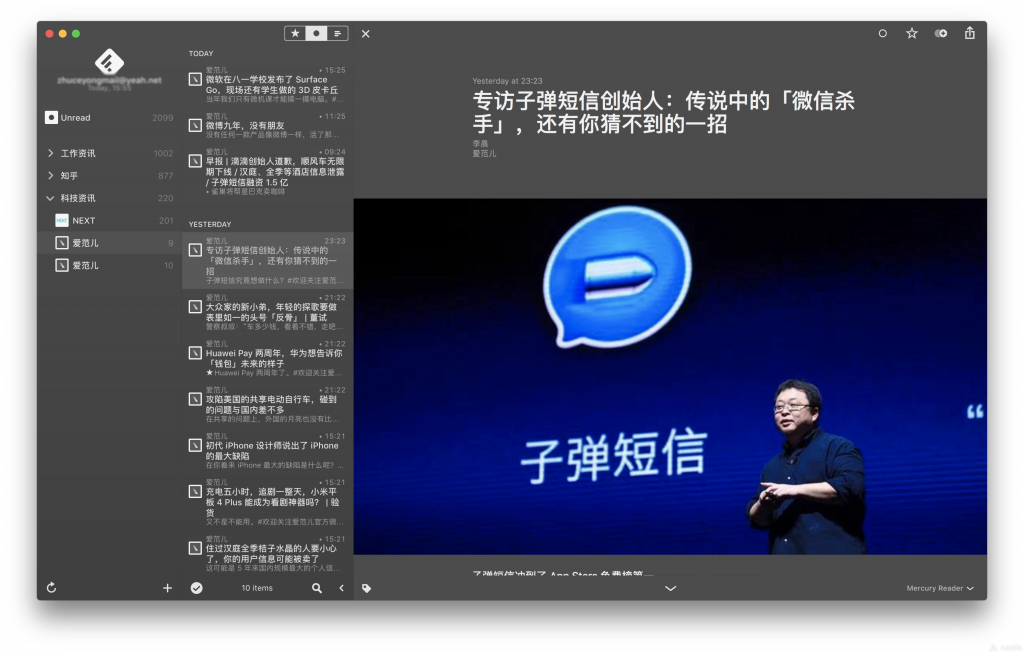Open the Mercury Reader dropdown
1024x653 pixels.
(938, 588)
